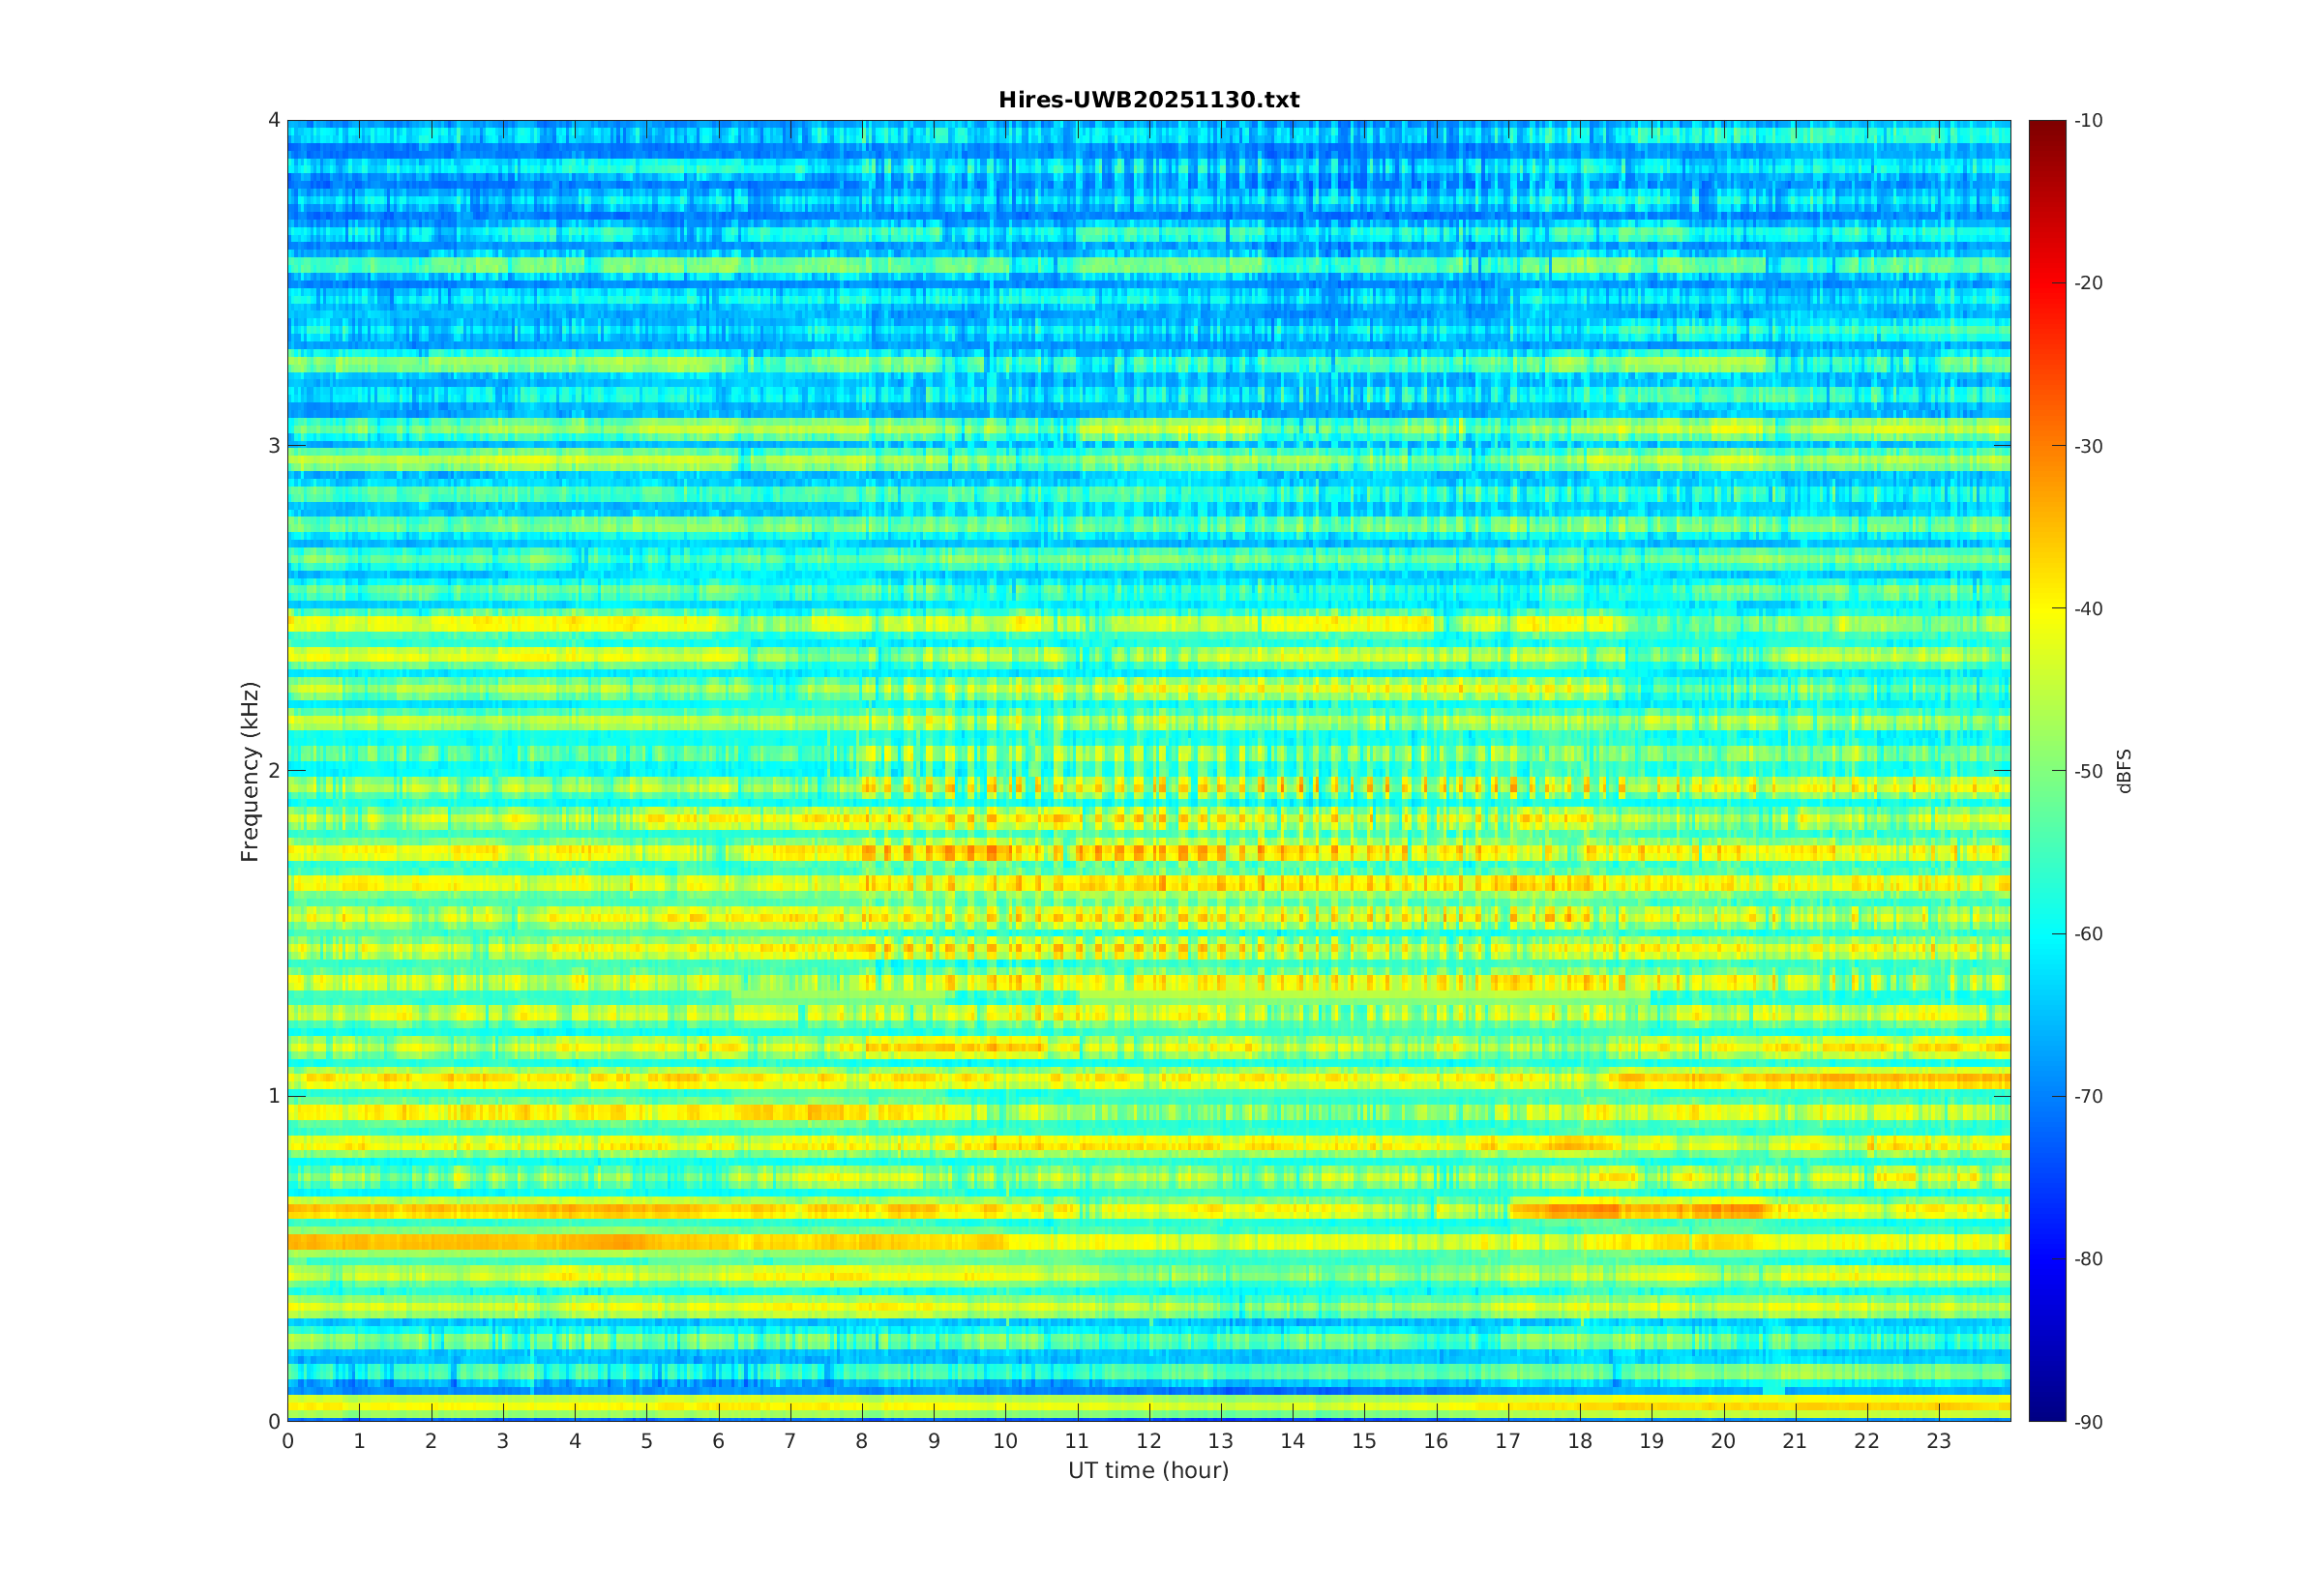Click the y-axis tick label 1
The height and width of the screenshot is (1596, 2322).
click(x=273, y=1096)
